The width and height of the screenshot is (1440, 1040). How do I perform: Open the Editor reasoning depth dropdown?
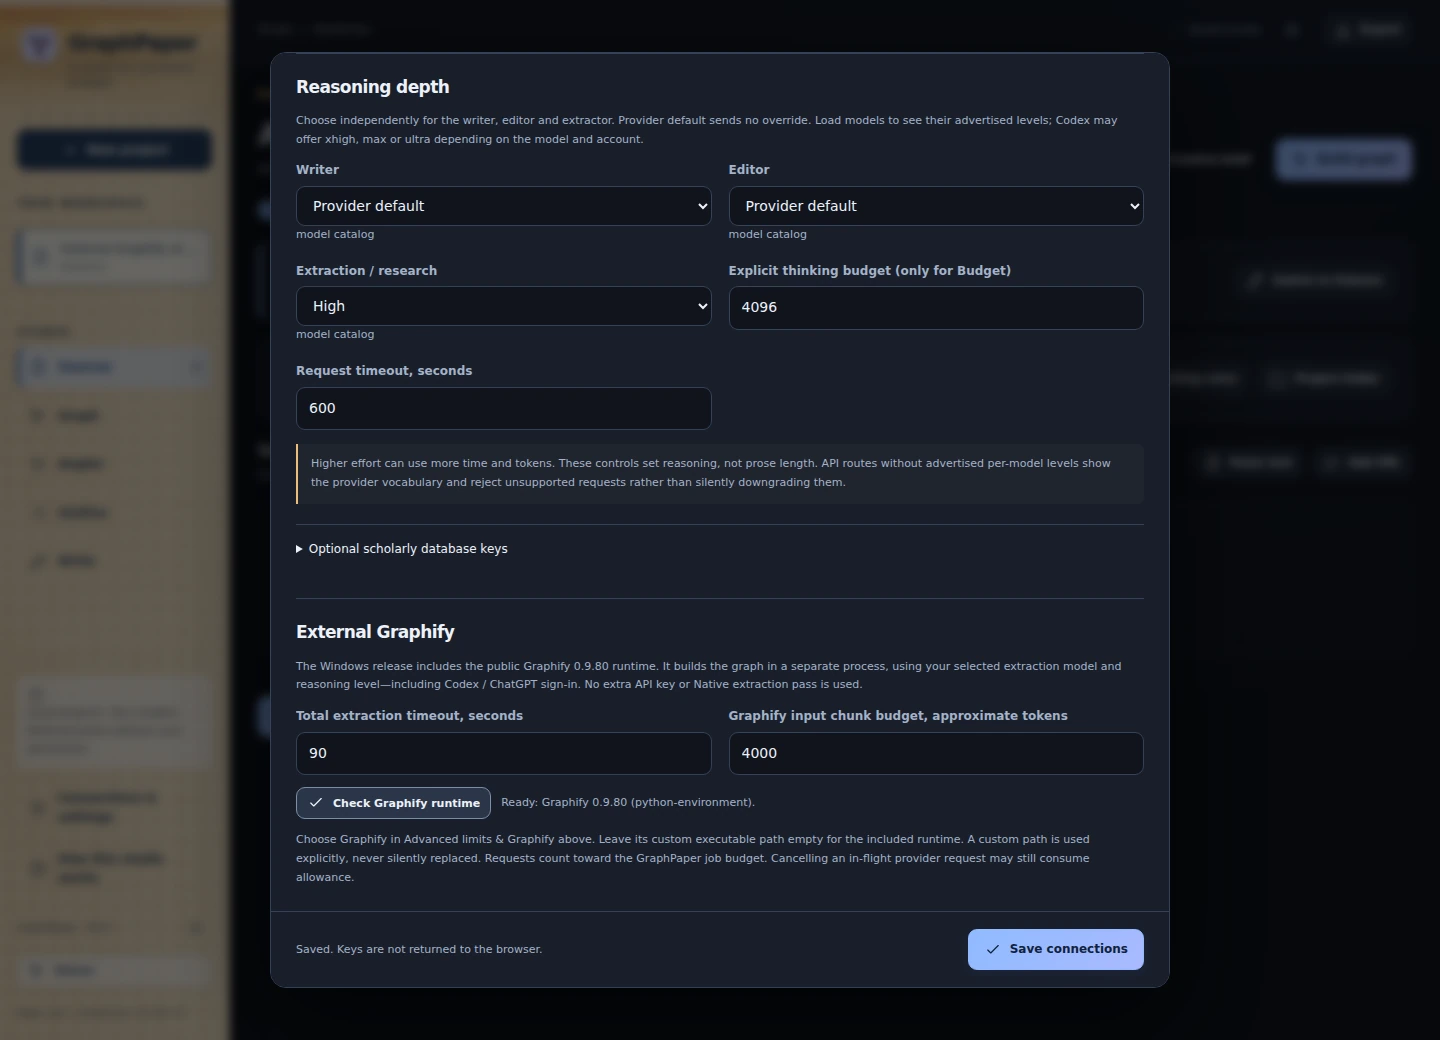coord(935,206)
